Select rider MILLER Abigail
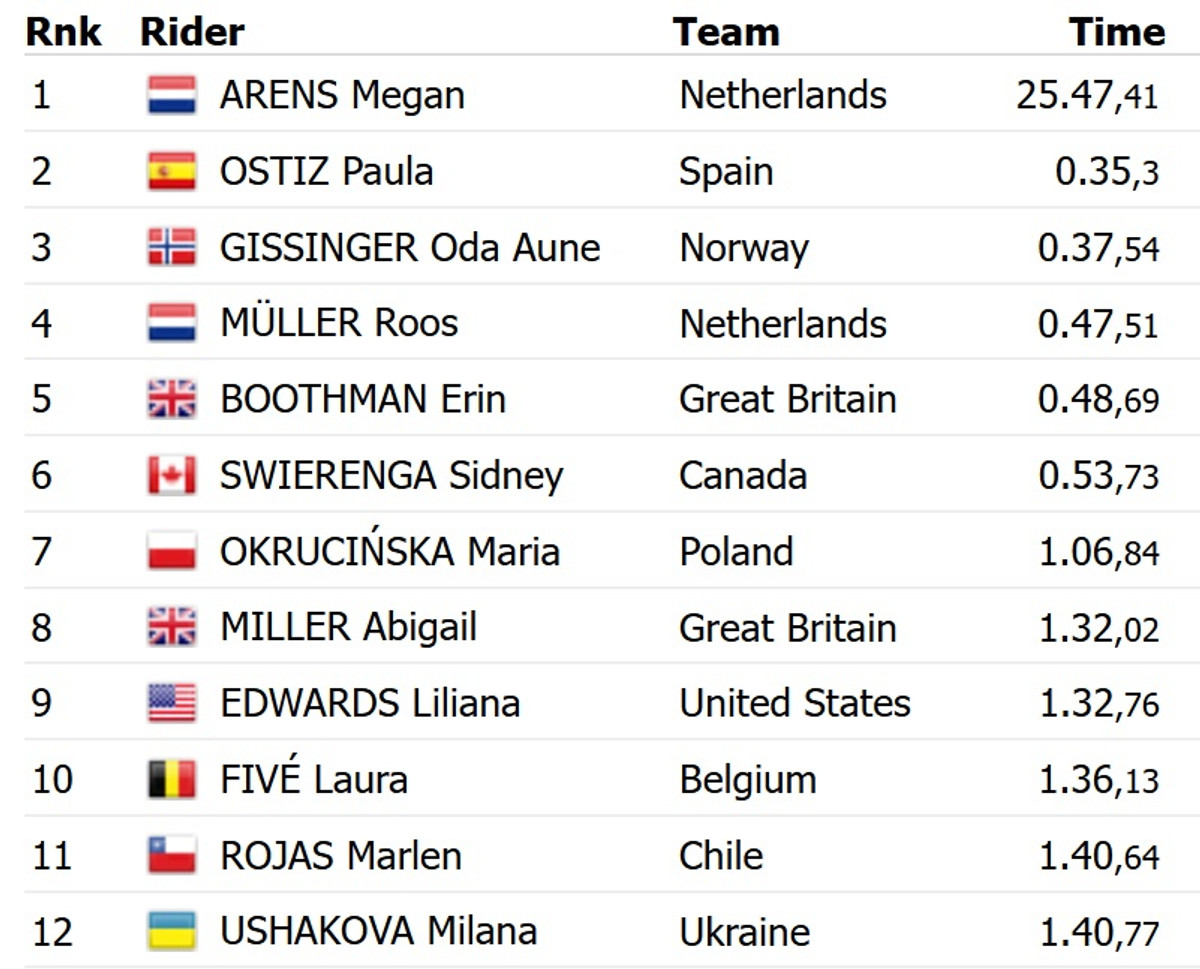 pos(348,628)
